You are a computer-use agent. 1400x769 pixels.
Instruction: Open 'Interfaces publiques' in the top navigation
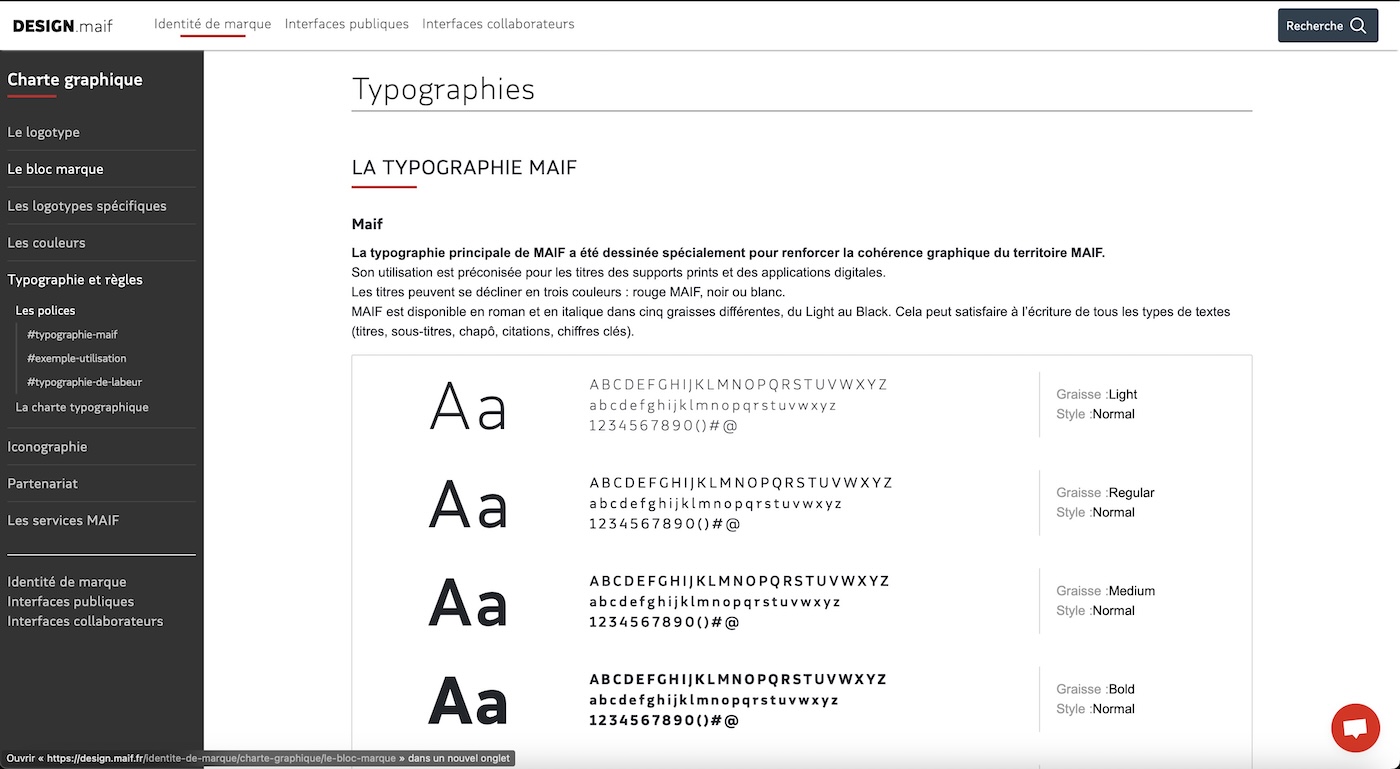[346, 23]
